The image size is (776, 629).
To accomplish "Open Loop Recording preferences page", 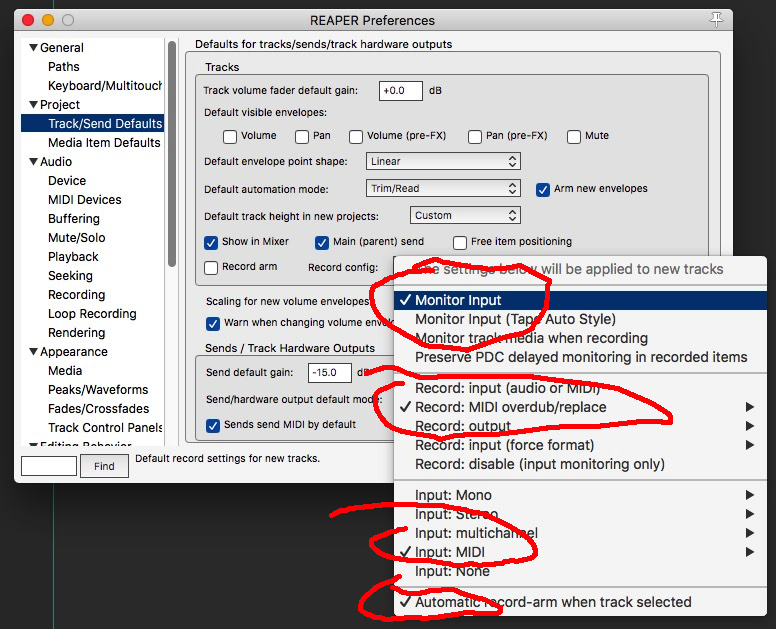I will tap(92, 313).
